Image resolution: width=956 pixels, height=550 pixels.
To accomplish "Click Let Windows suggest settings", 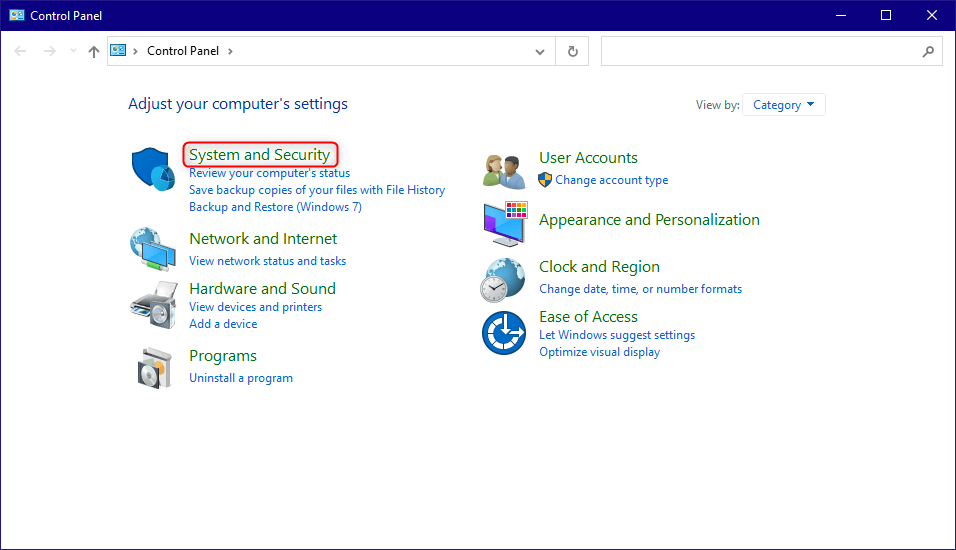I will 617,335.
